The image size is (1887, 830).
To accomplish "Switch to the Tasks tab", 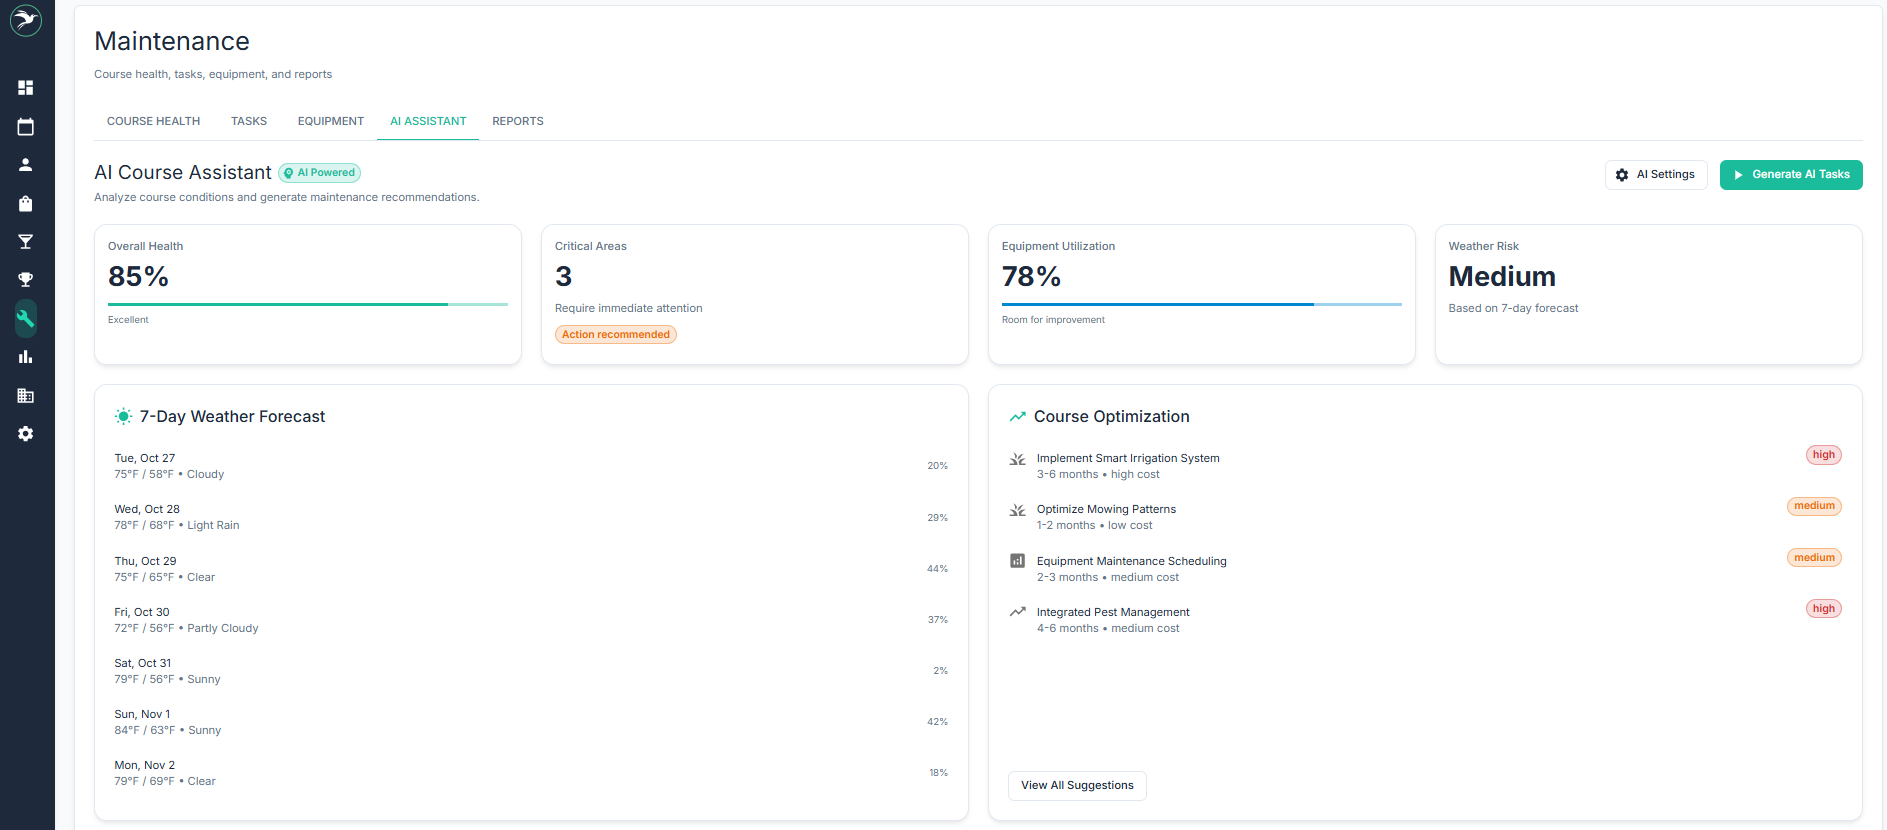I will (x=249, y=121).
